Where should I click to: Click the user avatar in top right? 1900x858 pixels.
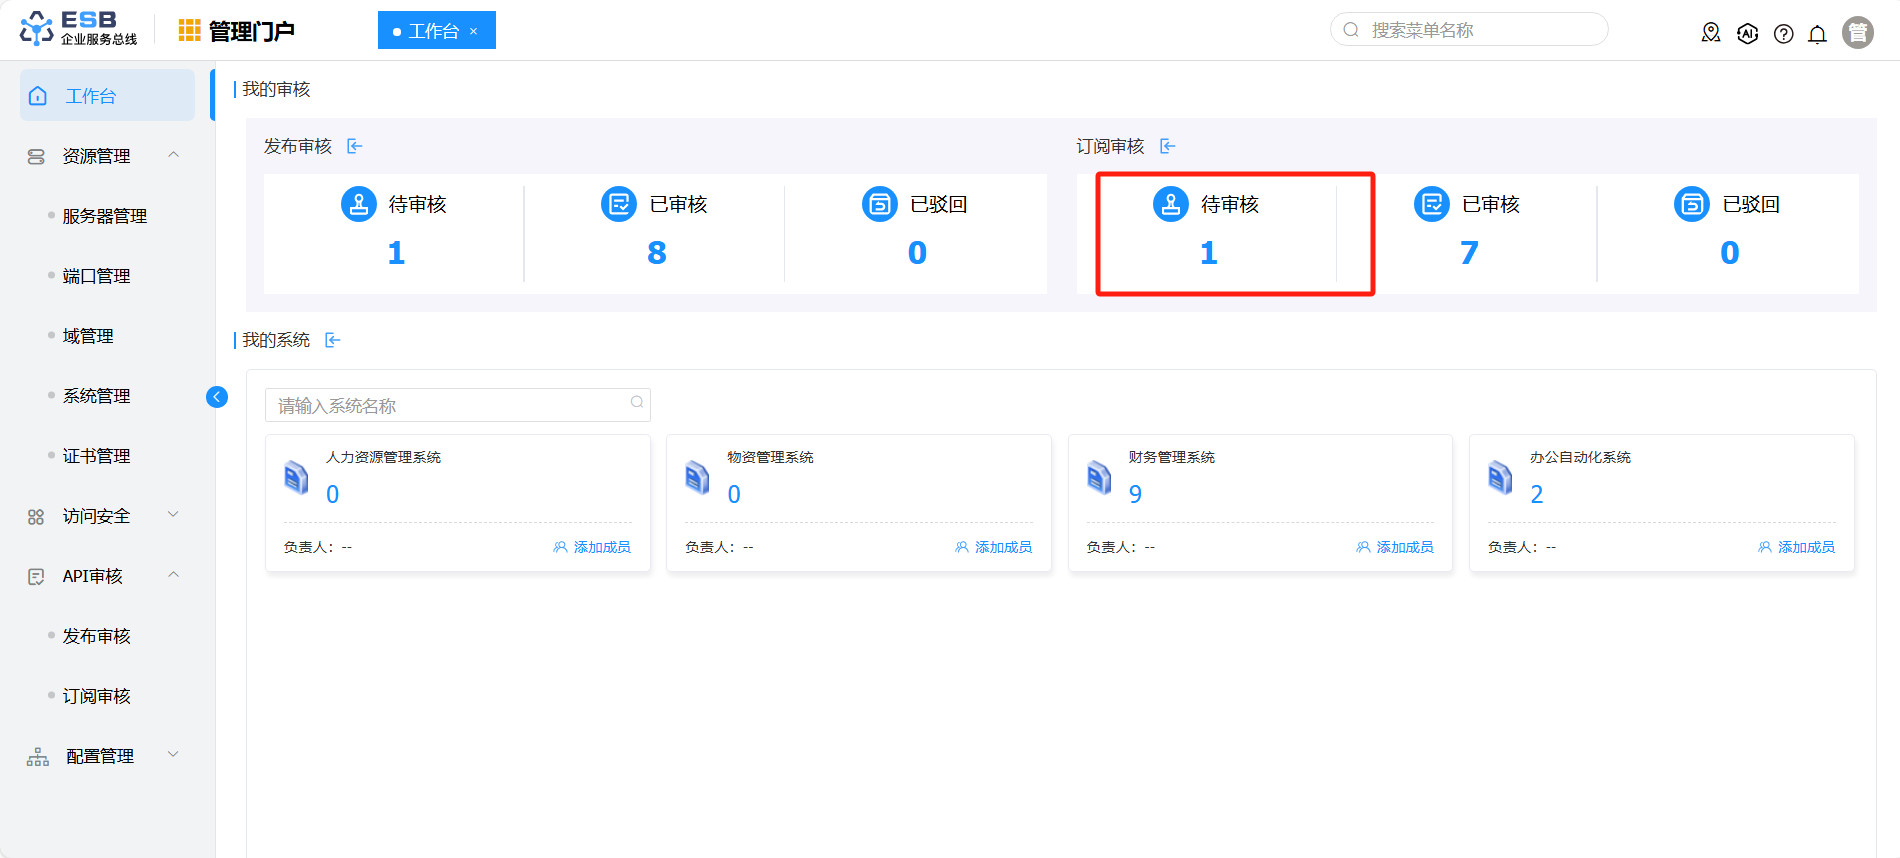click(1857, 33)
